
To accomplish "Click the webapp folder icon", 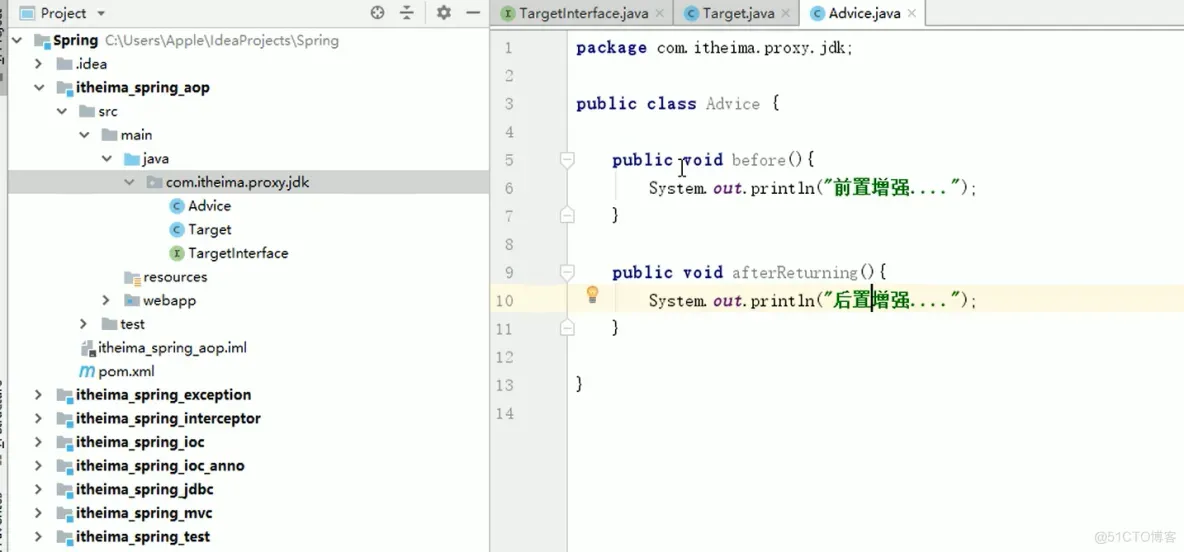I will (132, 301).
